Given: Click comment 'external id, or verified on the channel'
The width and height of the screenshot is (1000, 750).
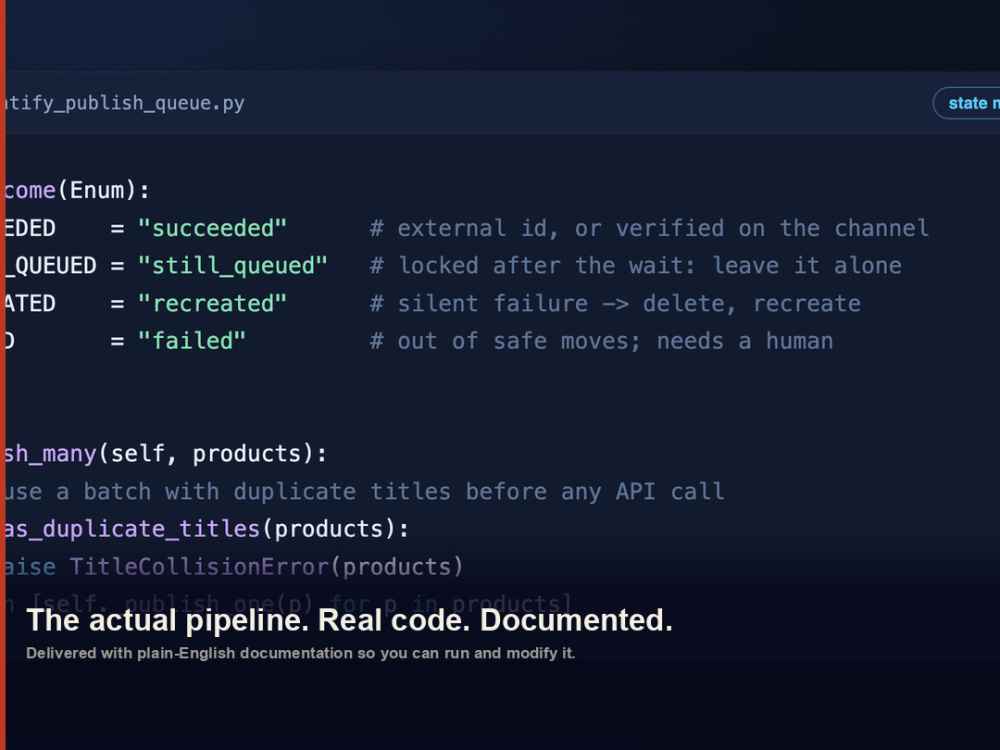Looking at the screenshot, I should 649,228.
